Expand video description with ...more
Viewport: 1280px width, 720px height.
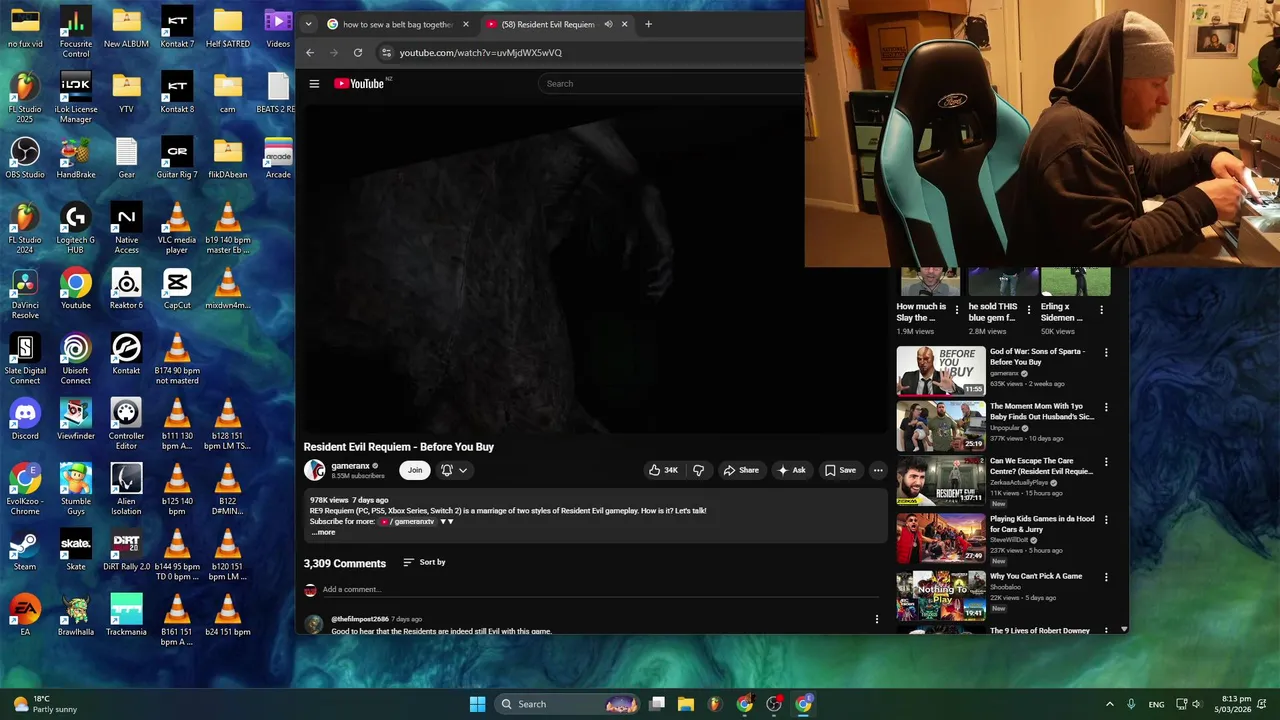[323, 532]
